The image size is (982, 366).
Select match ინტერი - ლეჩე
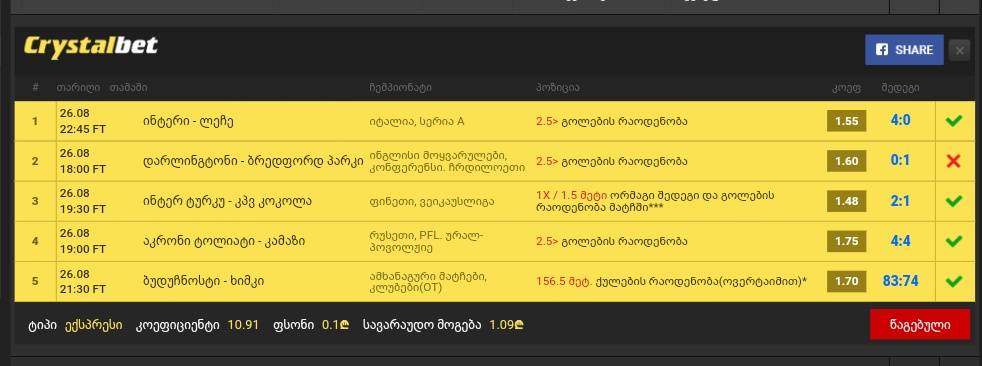coord(188,122)
